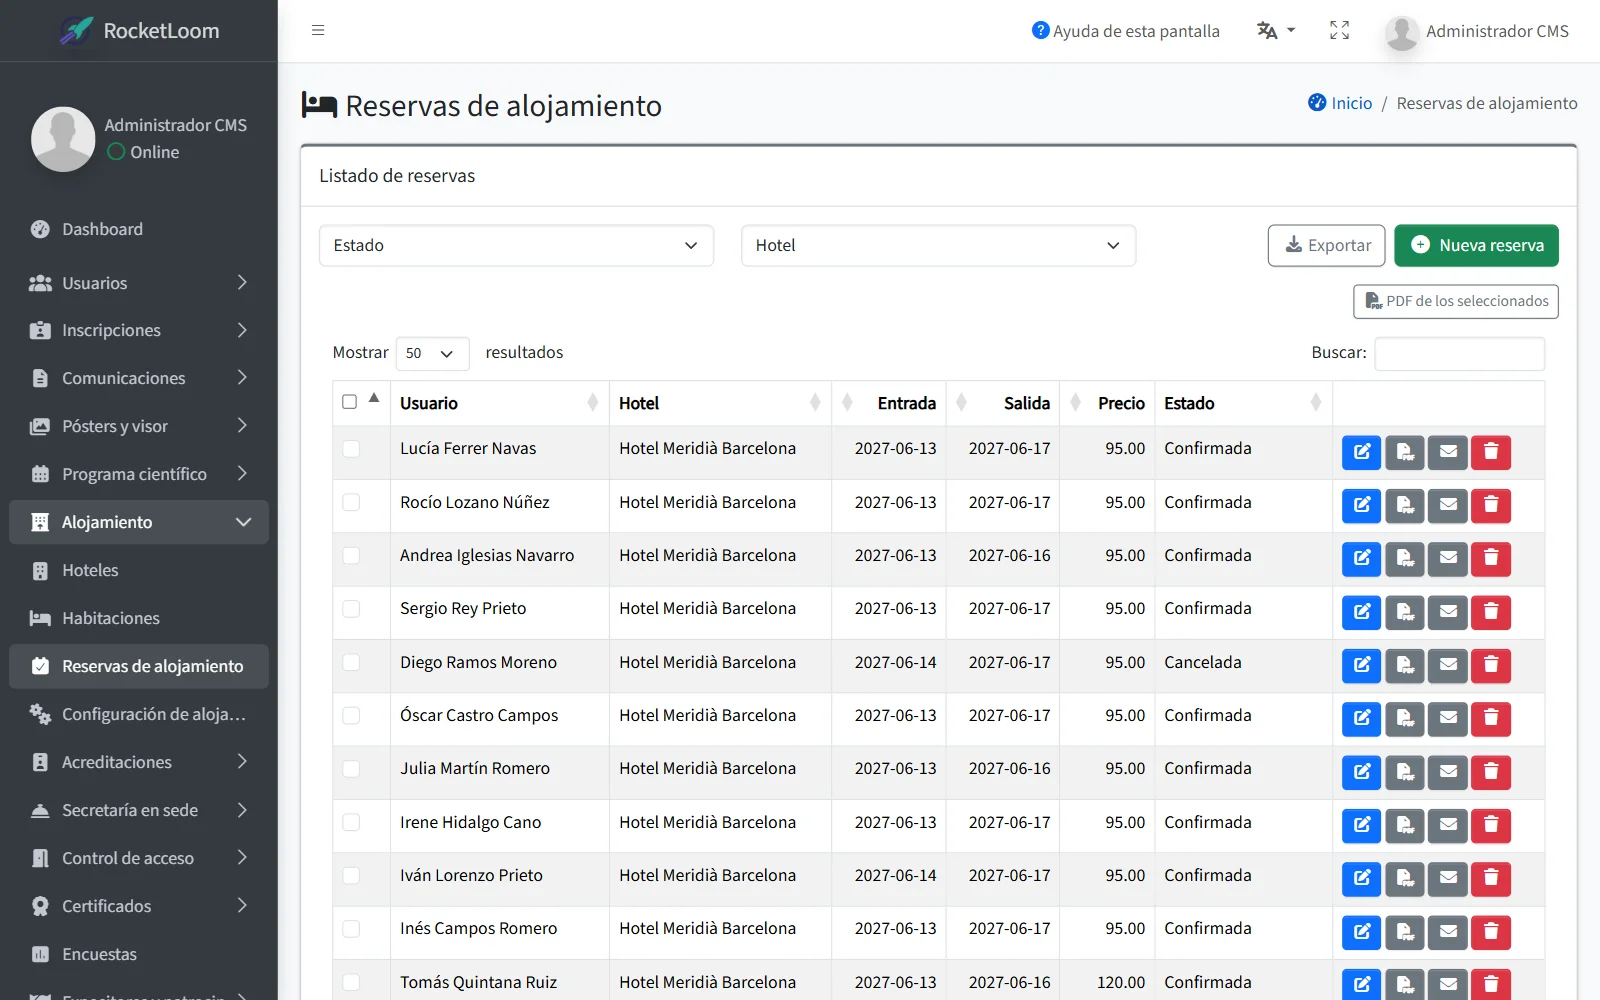Viewport: 1600px width, 1000px height.
Task: Collapse the Alojamiento sidebar menu
Action: [x=139, y=522]
